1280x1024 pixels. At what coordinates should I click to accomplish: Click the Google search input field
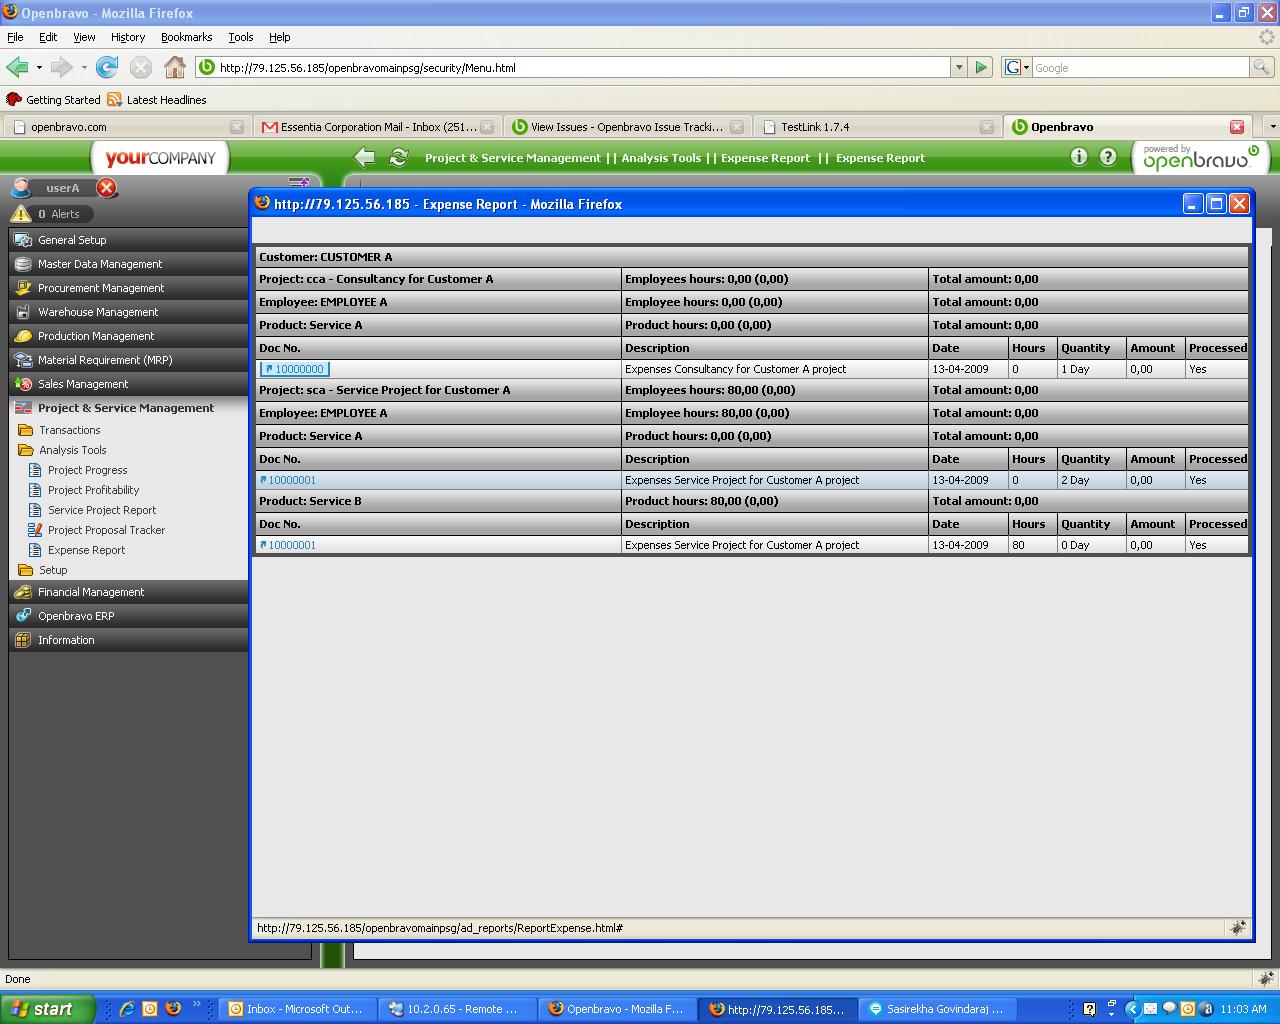[x=1140, y=67]
